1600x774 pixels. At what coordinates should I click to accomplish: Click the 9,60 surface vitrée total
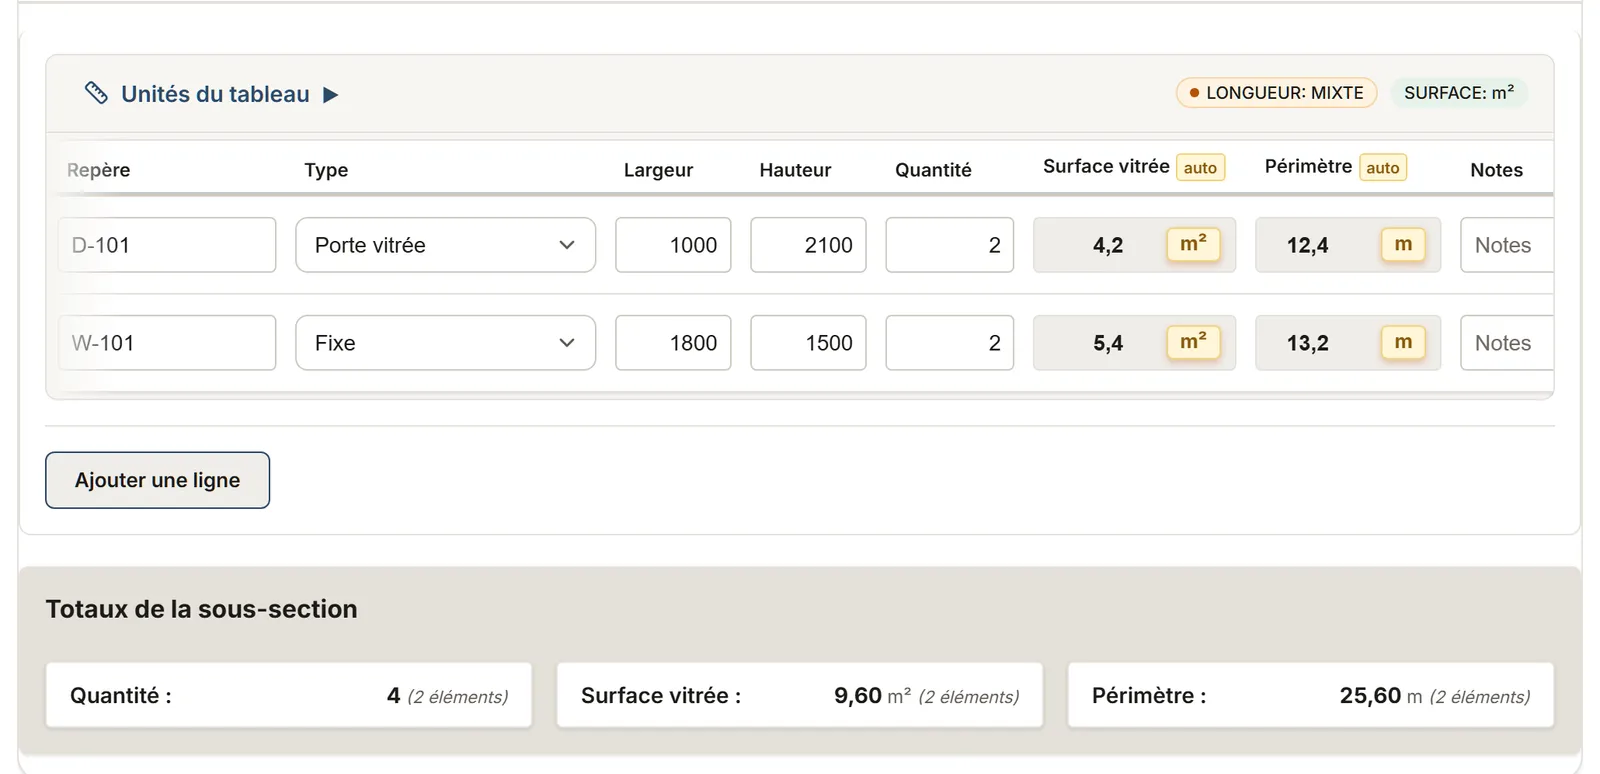point(858,695)
